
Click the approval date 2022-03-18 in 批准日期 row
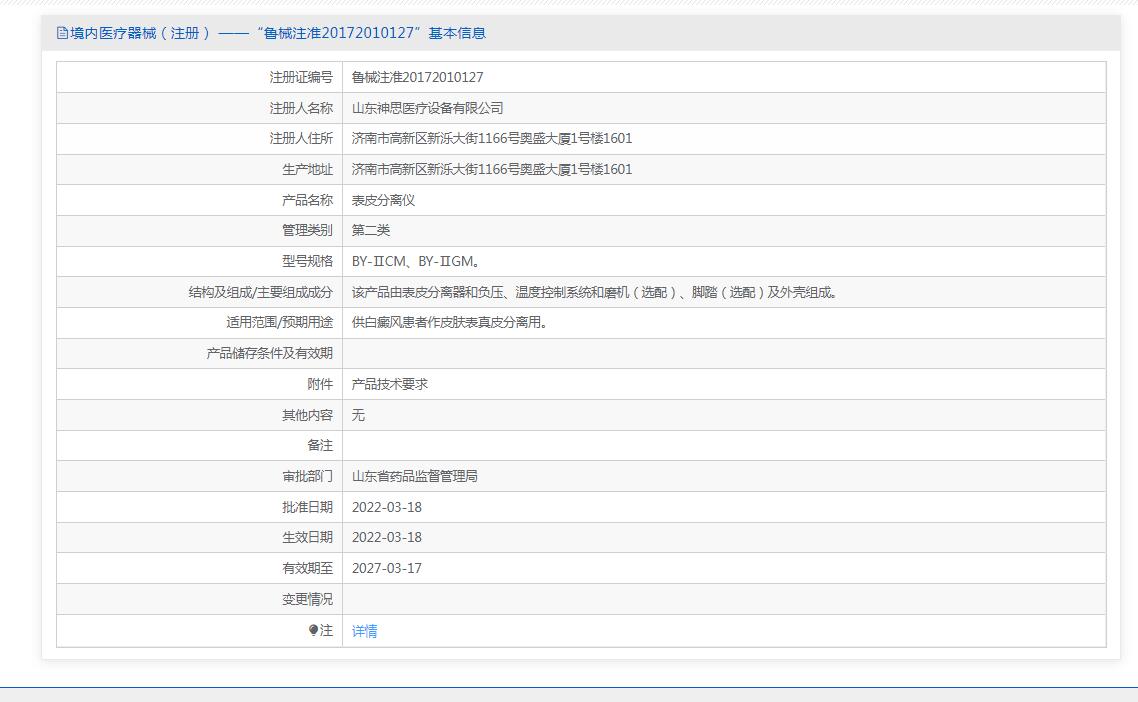tap(387, 507)
